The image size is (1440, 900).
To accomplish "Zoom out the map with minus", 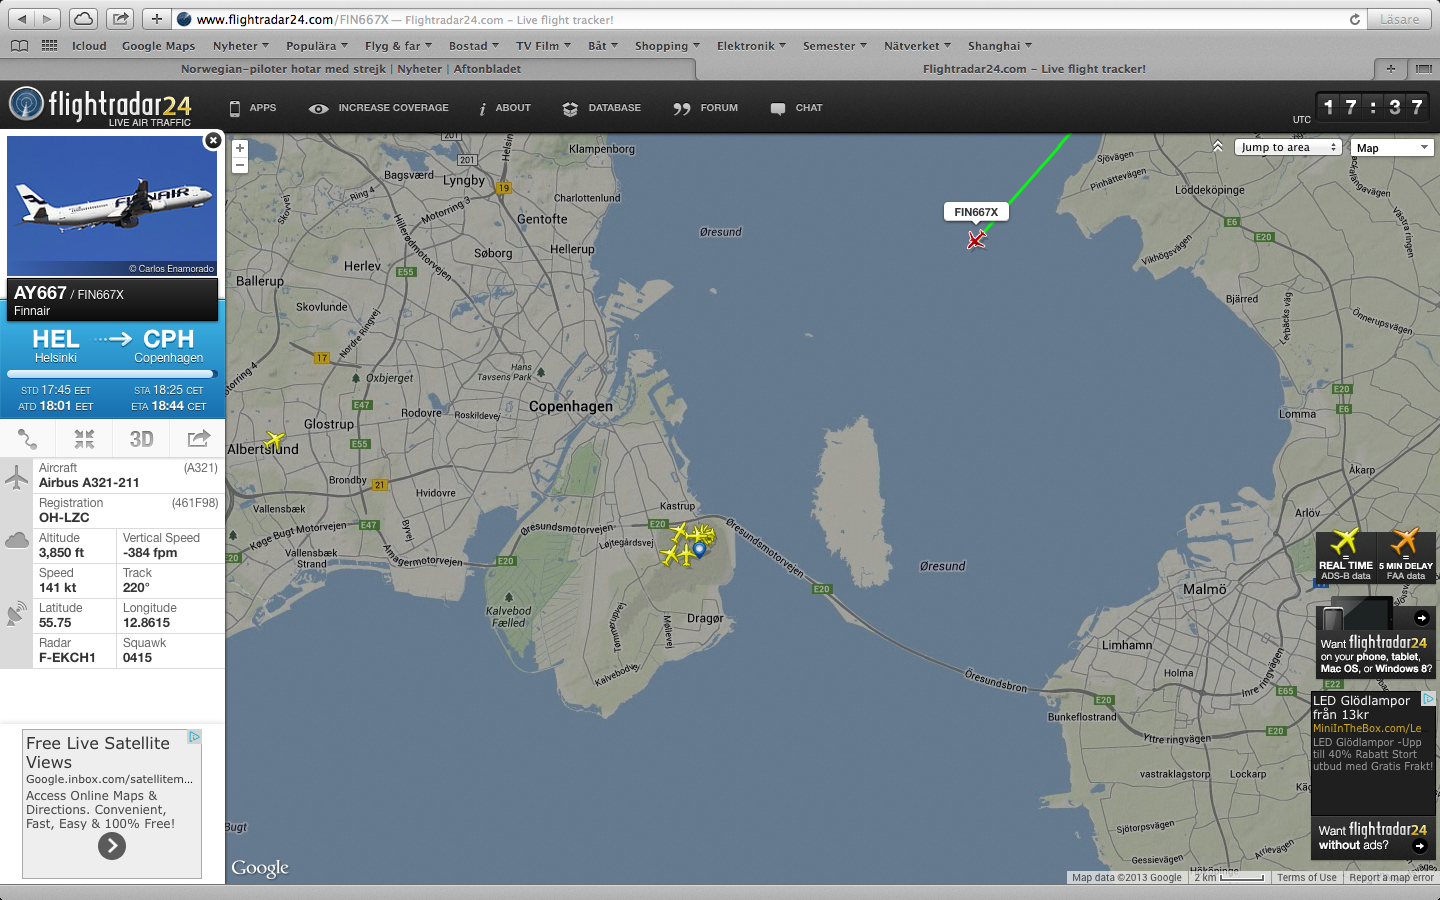I will tap(240, 165).
